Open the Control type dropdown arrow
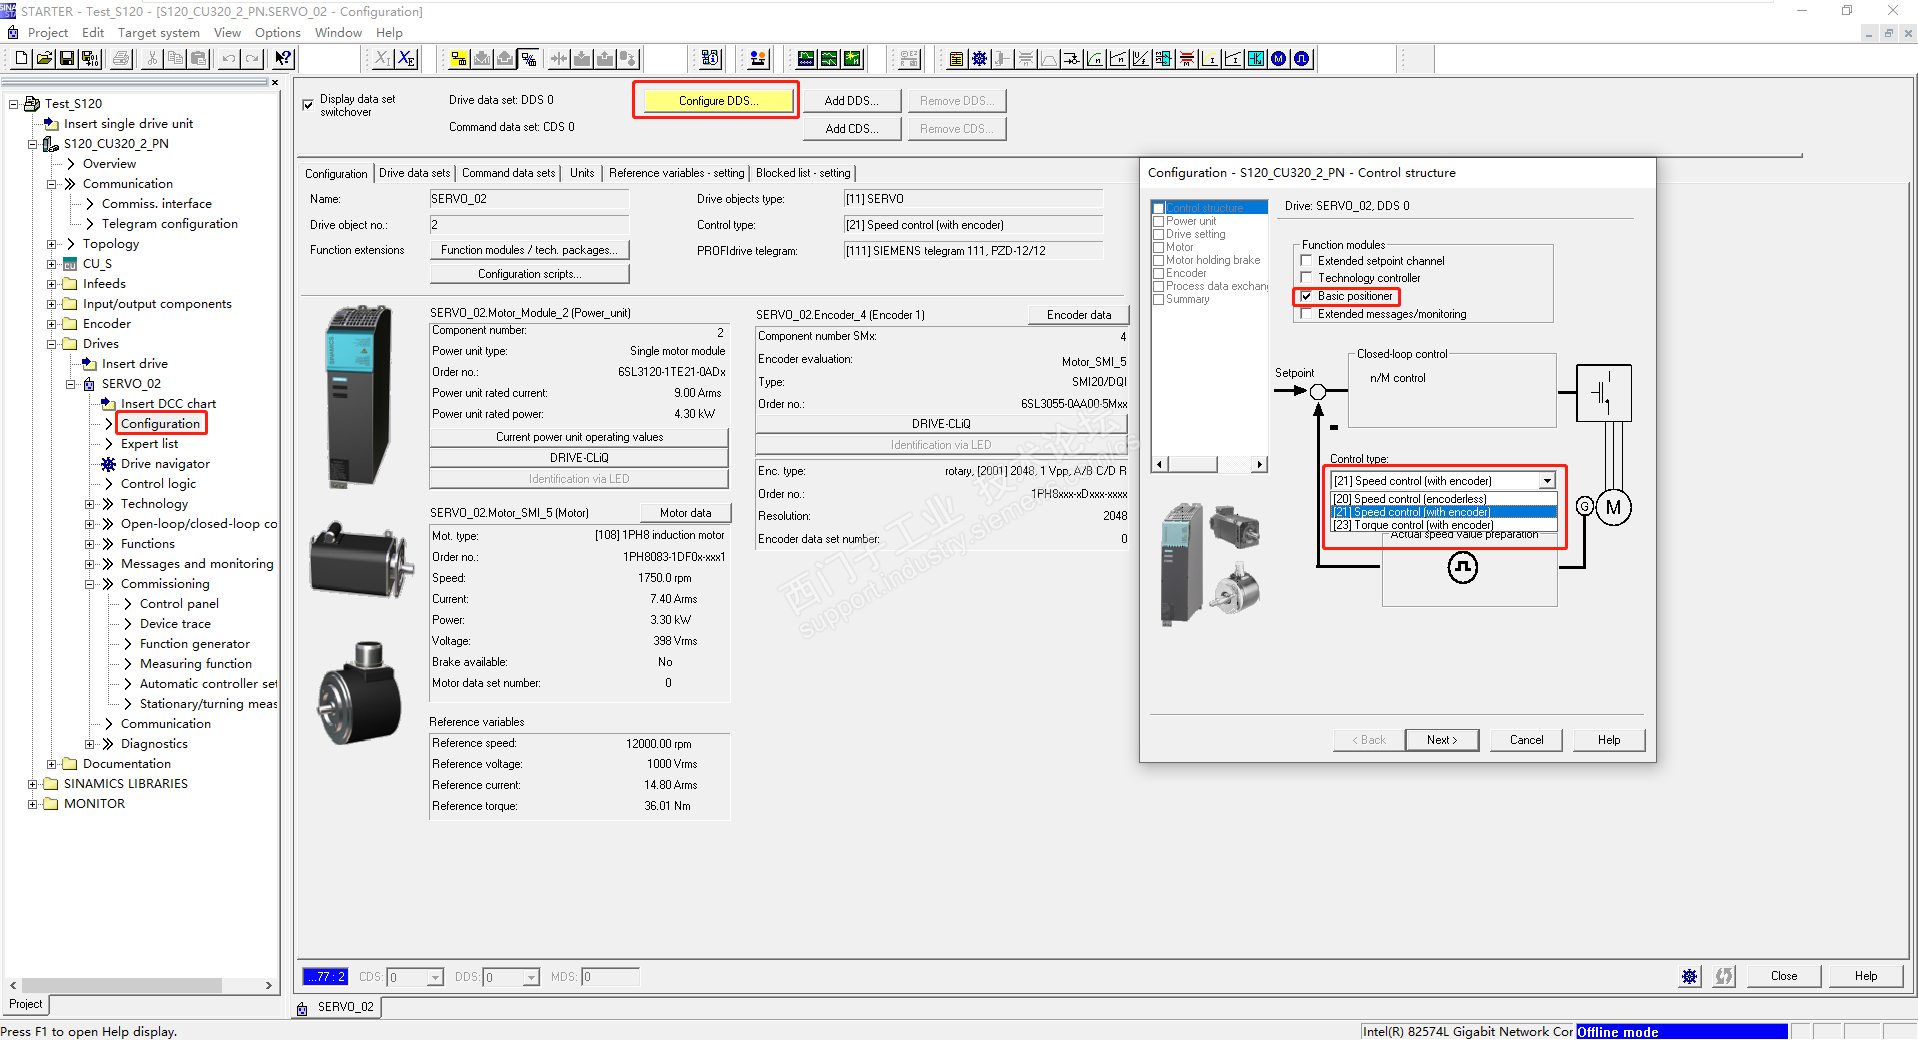The image size is (1918, 1040). tap(1547, 481)
